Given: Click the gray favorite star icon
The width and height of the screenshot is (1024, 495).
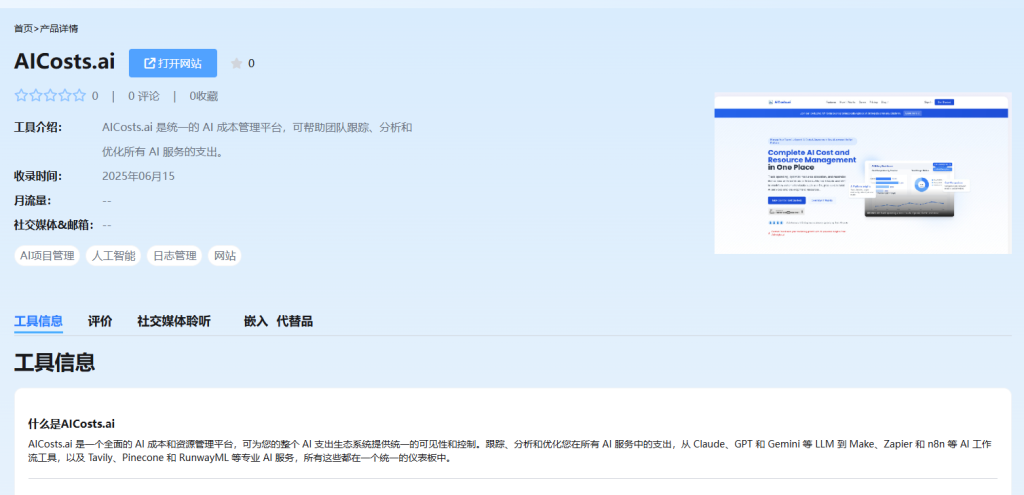Looking at the screenshot, I should point(236,63).
